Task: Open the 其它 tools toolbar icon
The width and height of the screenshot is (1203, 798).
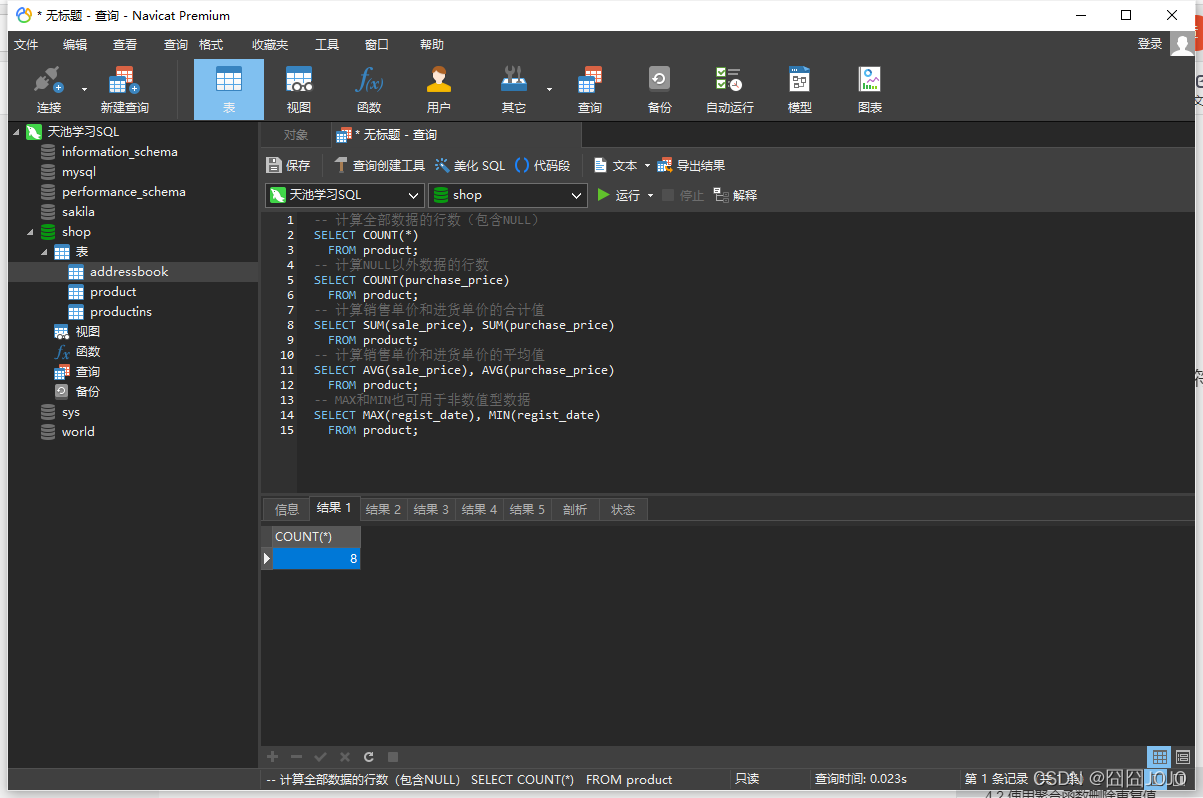Action: (x=513, y=89)
